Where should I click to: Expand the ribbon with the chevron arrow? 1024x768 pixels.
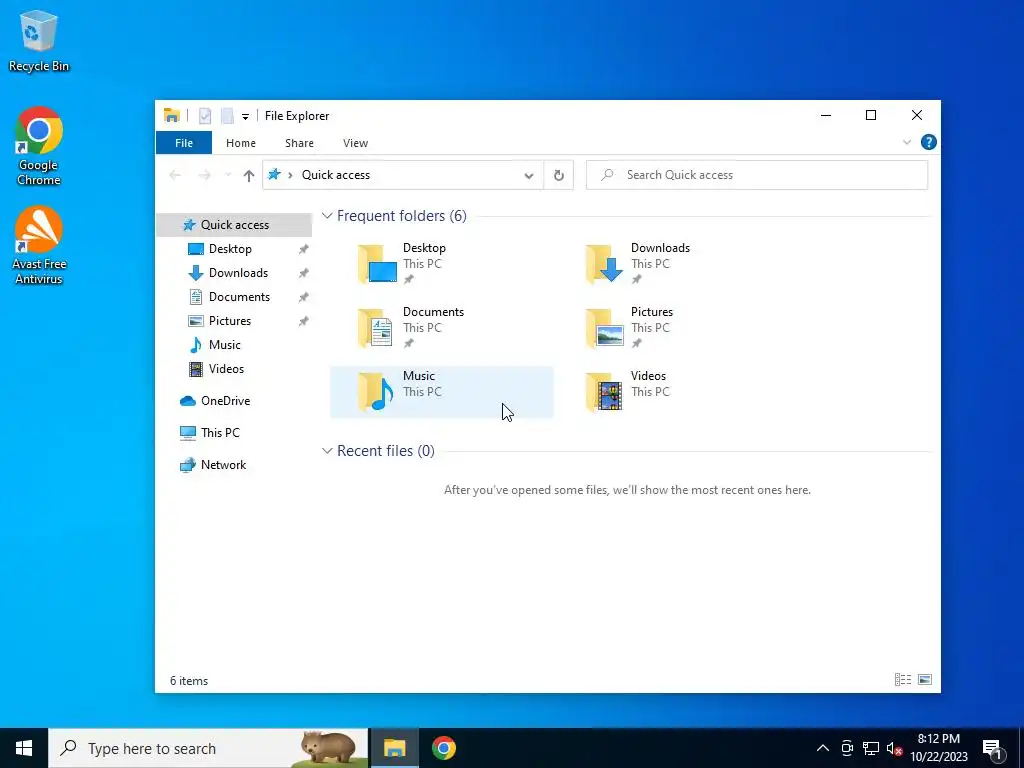(906, 142)
